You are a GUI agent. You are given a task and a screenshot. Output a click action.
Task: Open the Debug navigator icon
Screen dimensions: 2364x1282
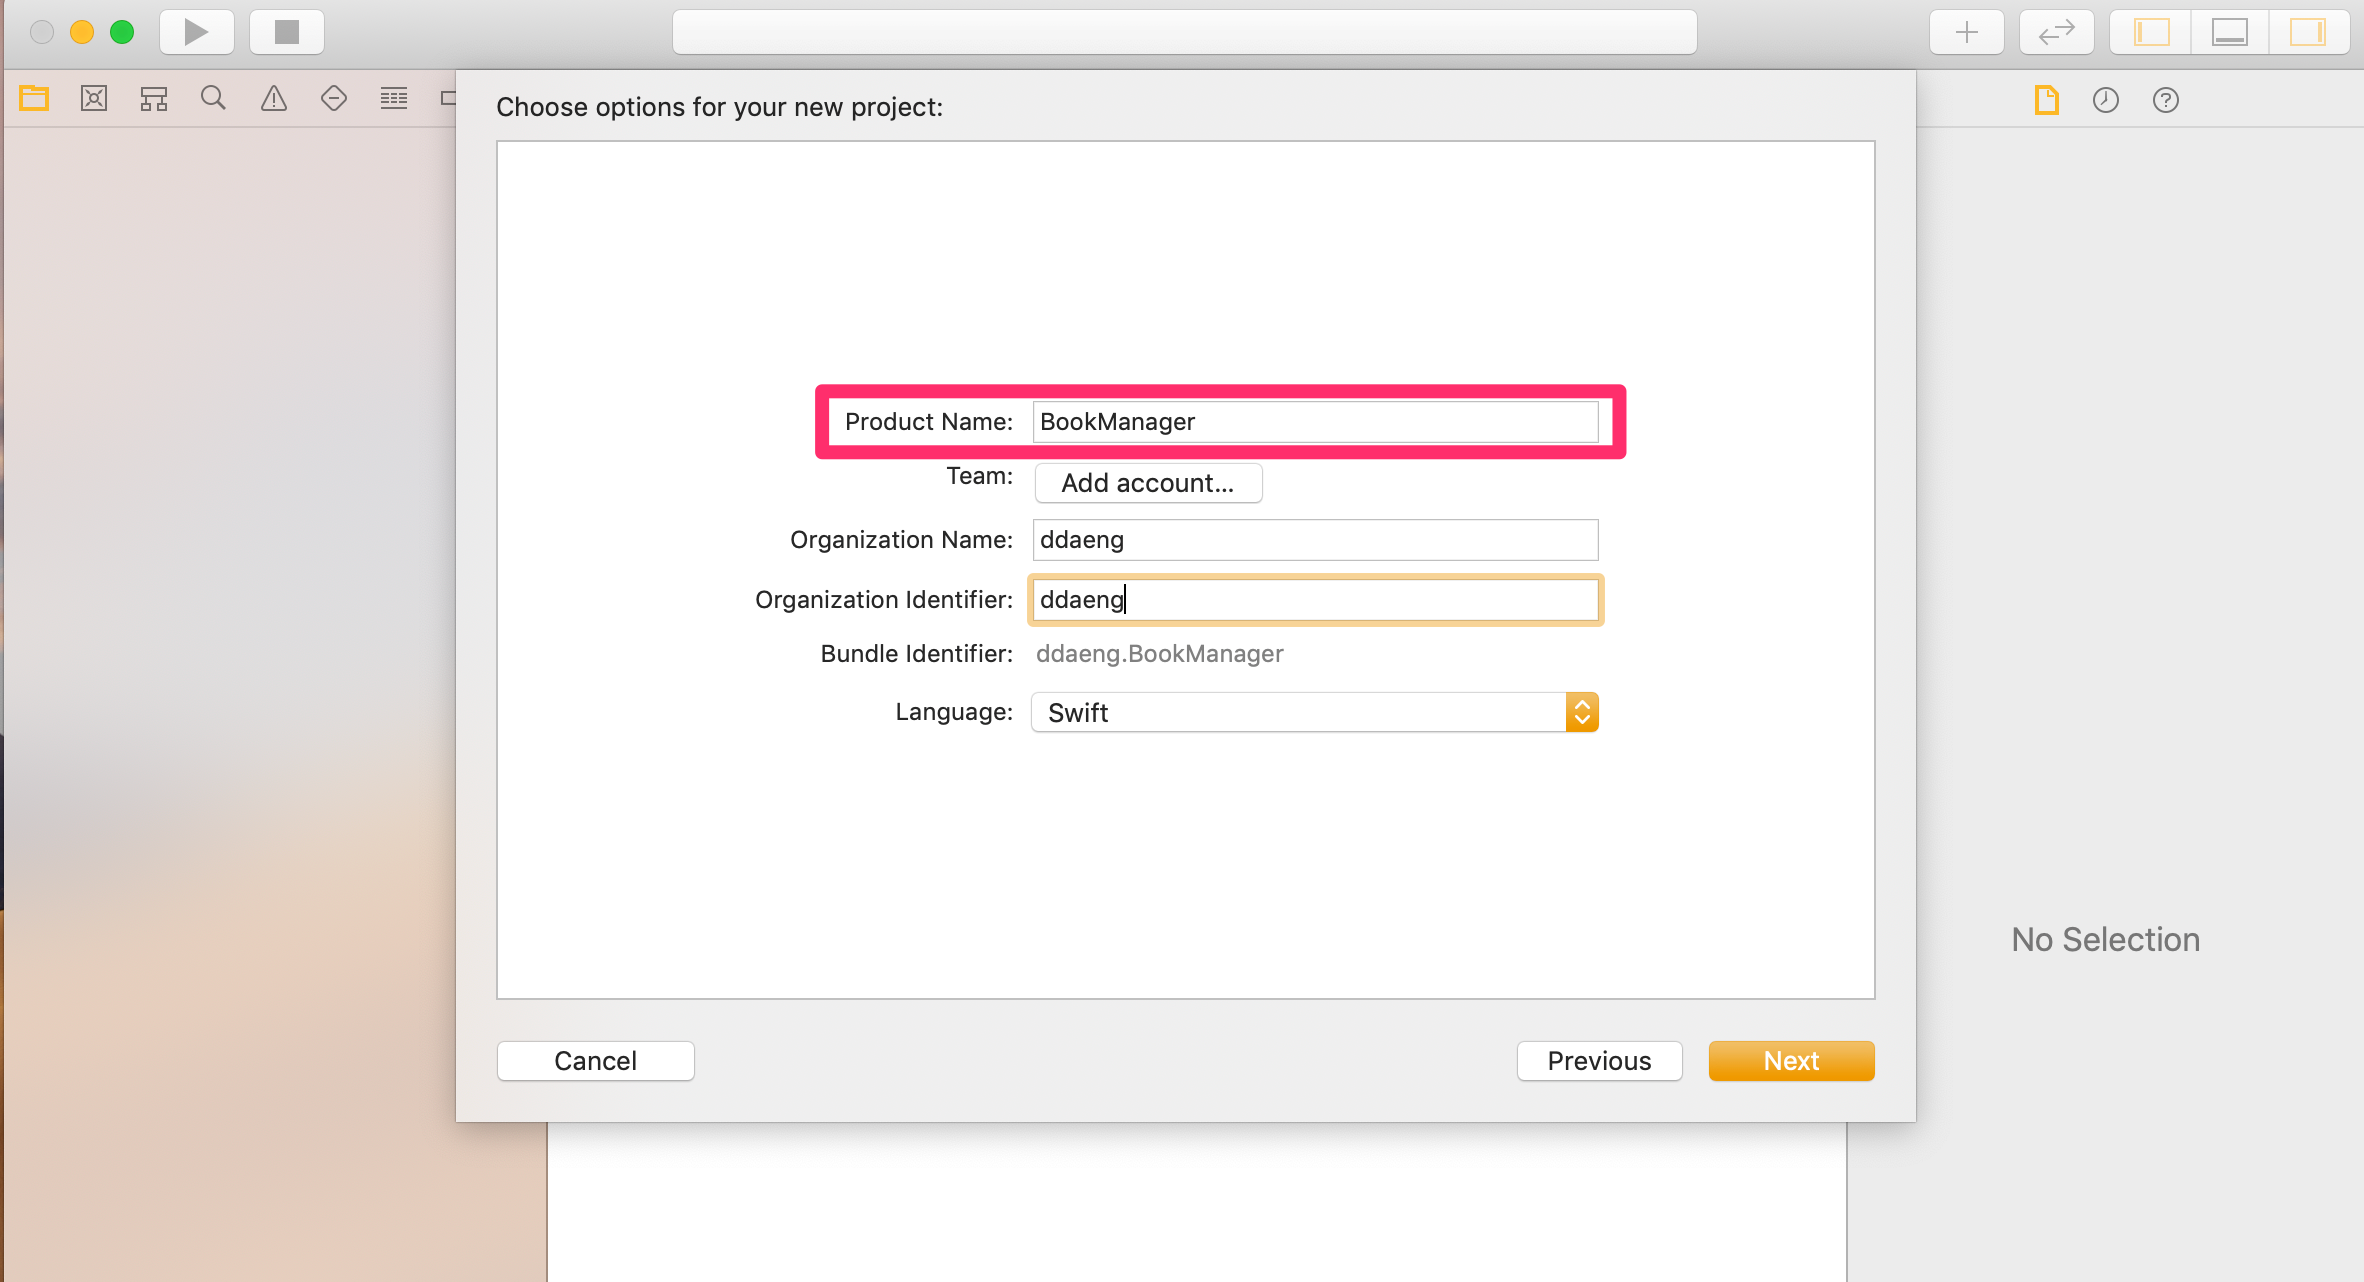[394, 98]
